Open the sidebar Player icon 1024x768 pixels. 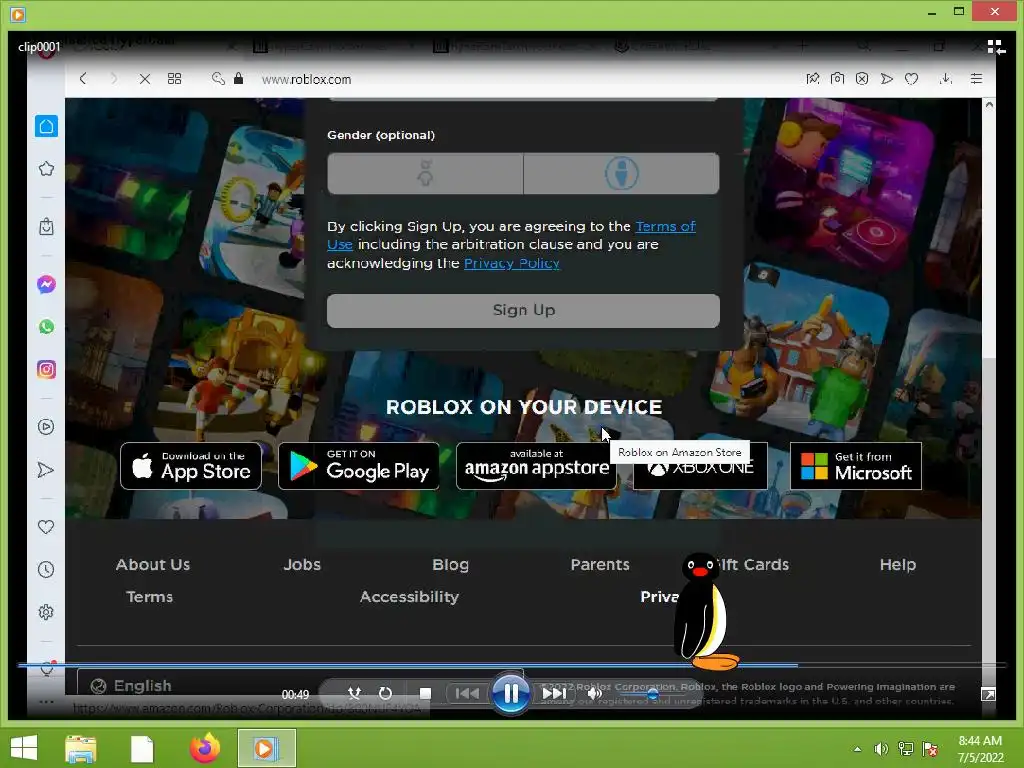coord(46,427)
